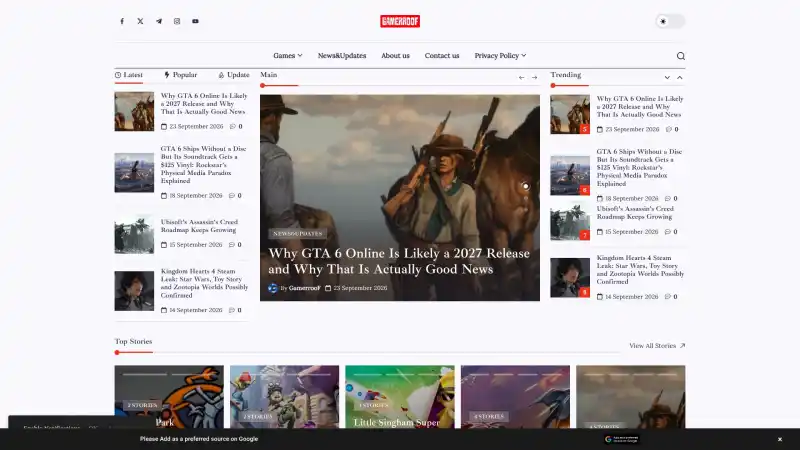800x450 pixels.
Task: Click Trending up chevron
Action: tap(680, 78)
